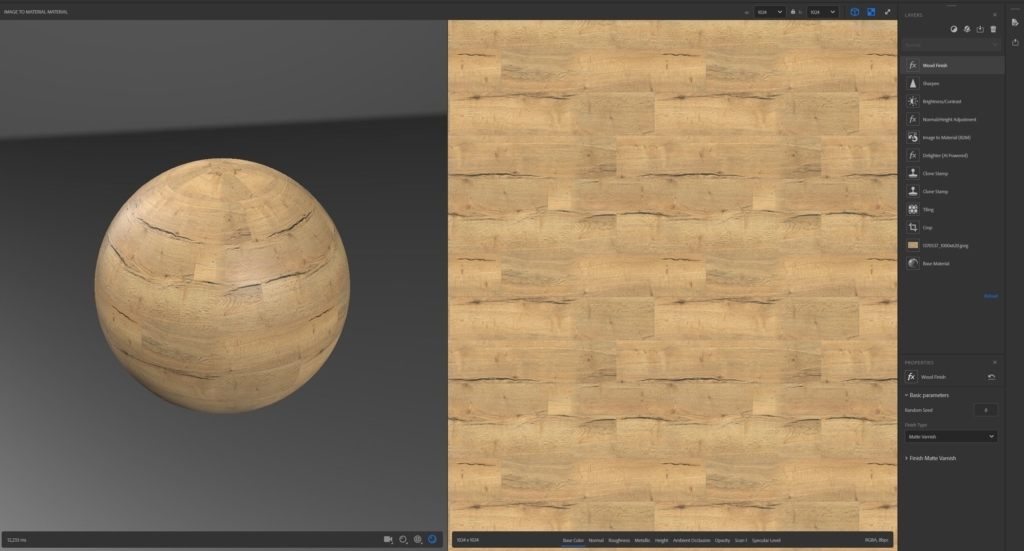The image size is (1024, 551).
Task: Switch to the Roughness channel tab
Action: (x=619, y=541)
